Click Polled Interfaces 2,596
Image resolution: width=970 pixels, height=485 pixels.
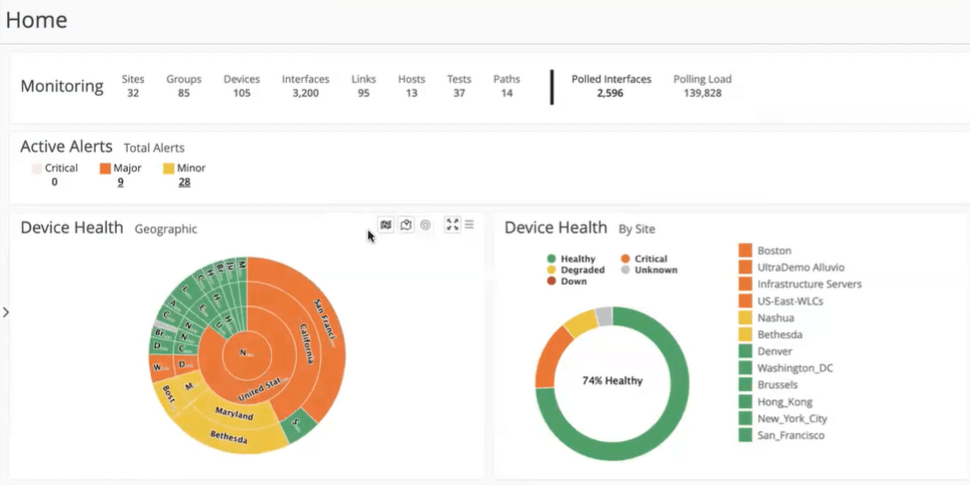pyautogui.click(x=610, y=93)
